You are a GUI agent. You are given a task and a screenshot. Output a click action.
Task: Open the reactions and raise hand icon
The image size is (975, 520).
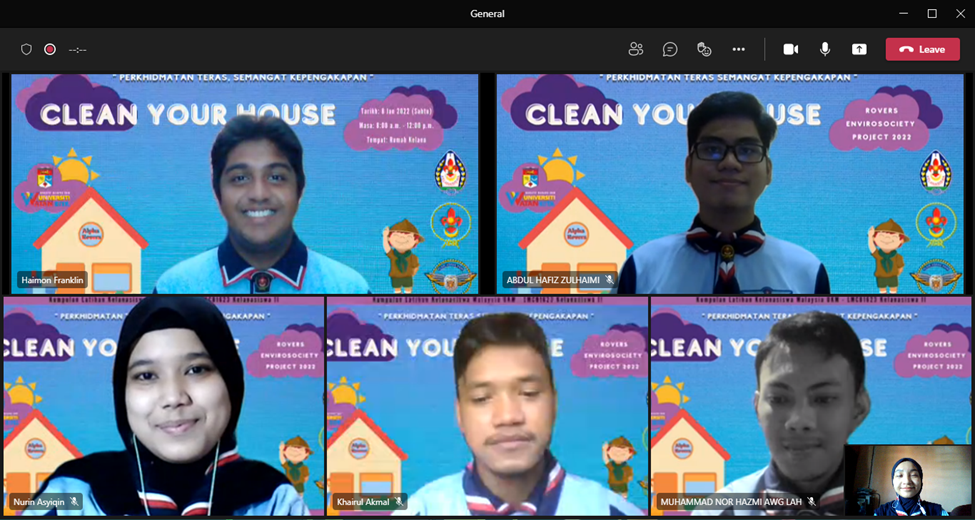[x=704, y=49]
